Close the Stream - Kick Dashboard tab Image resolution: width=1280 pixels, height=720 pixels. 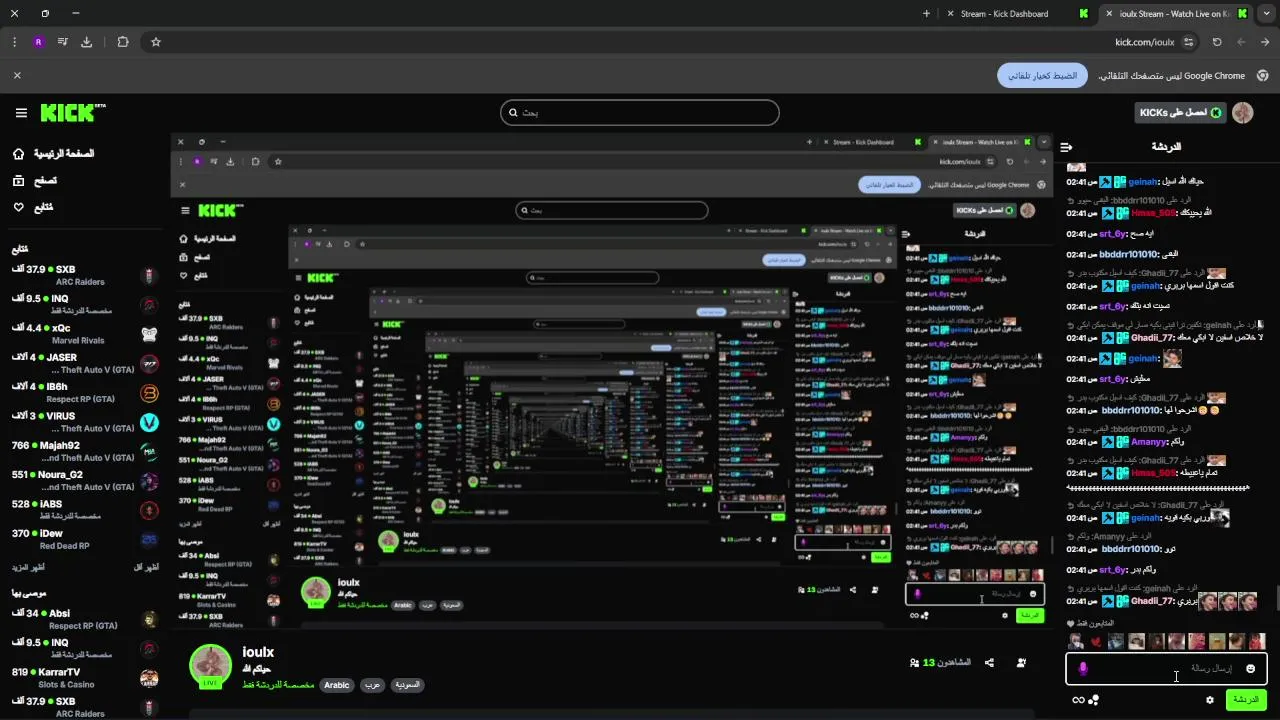[x=948, y=14]
